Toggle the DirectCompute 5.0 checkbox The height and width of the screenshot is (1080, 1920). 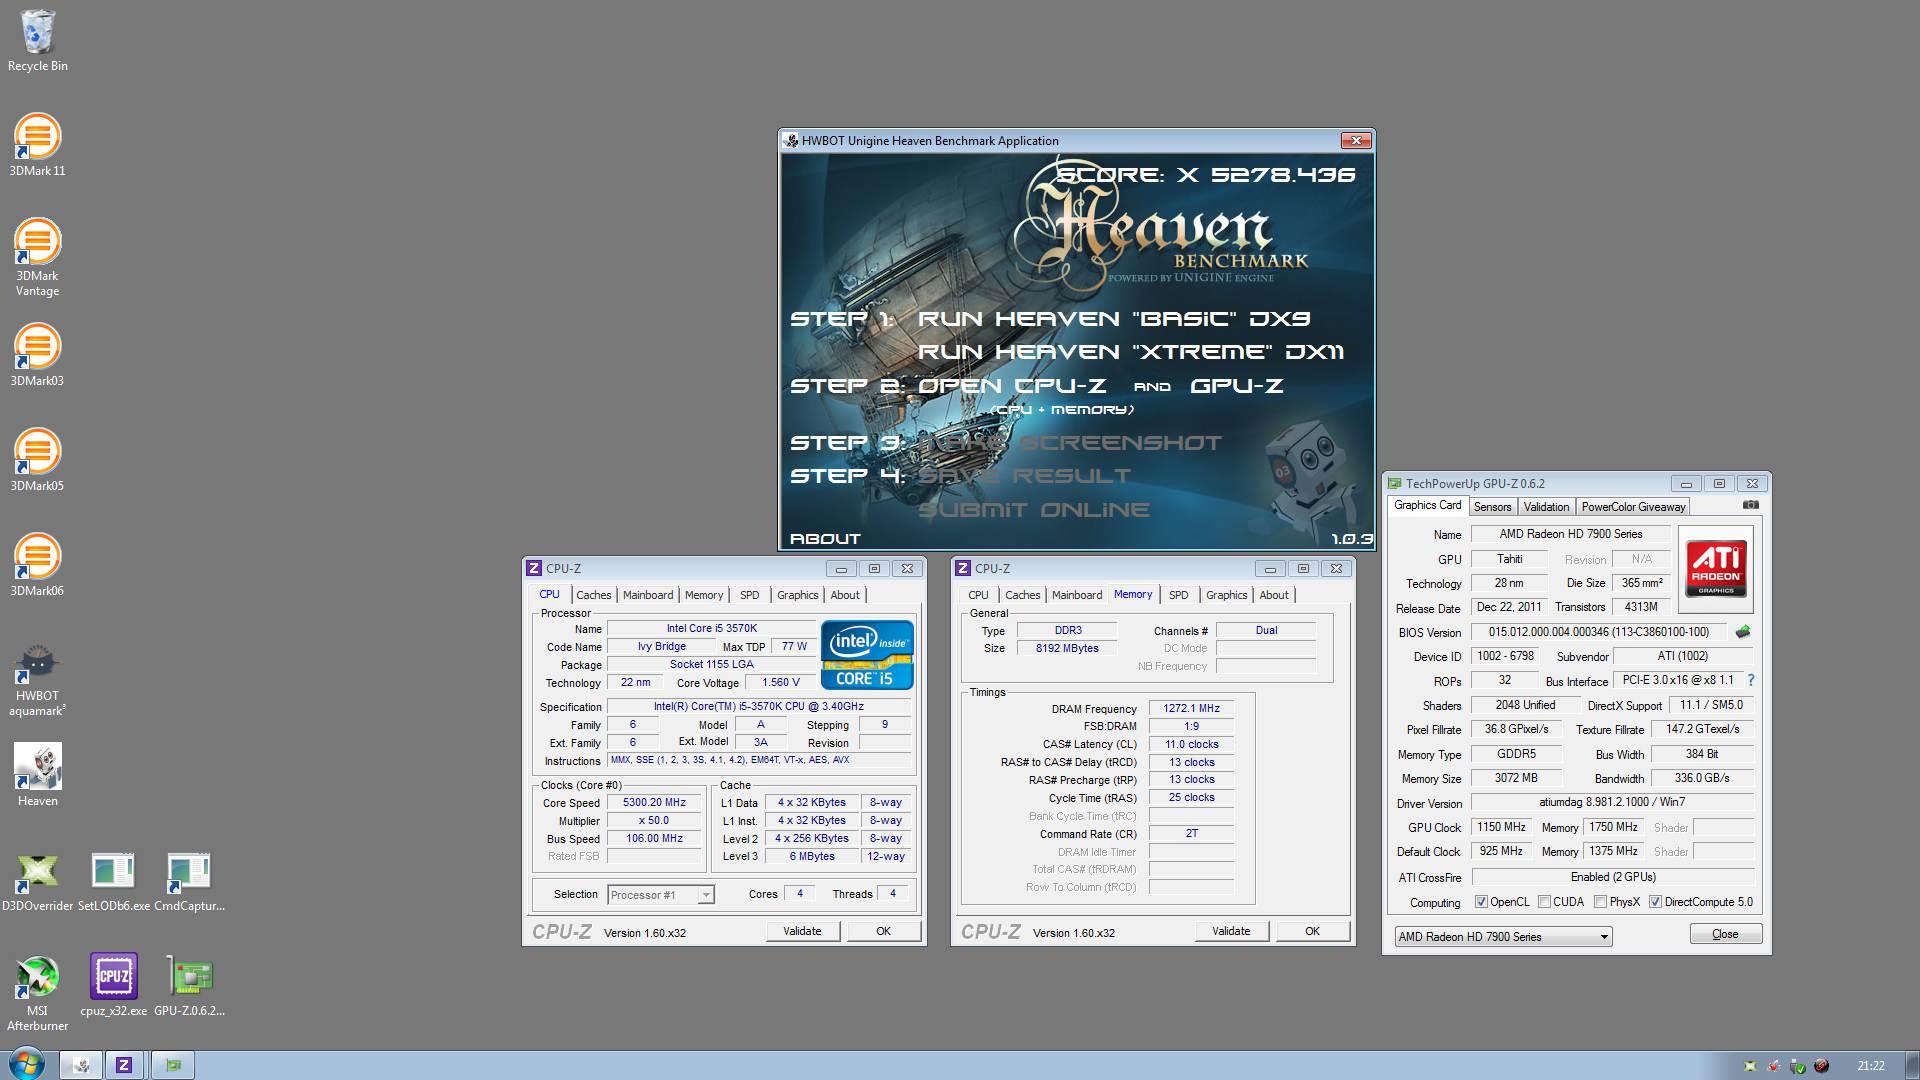(1655, 902)
